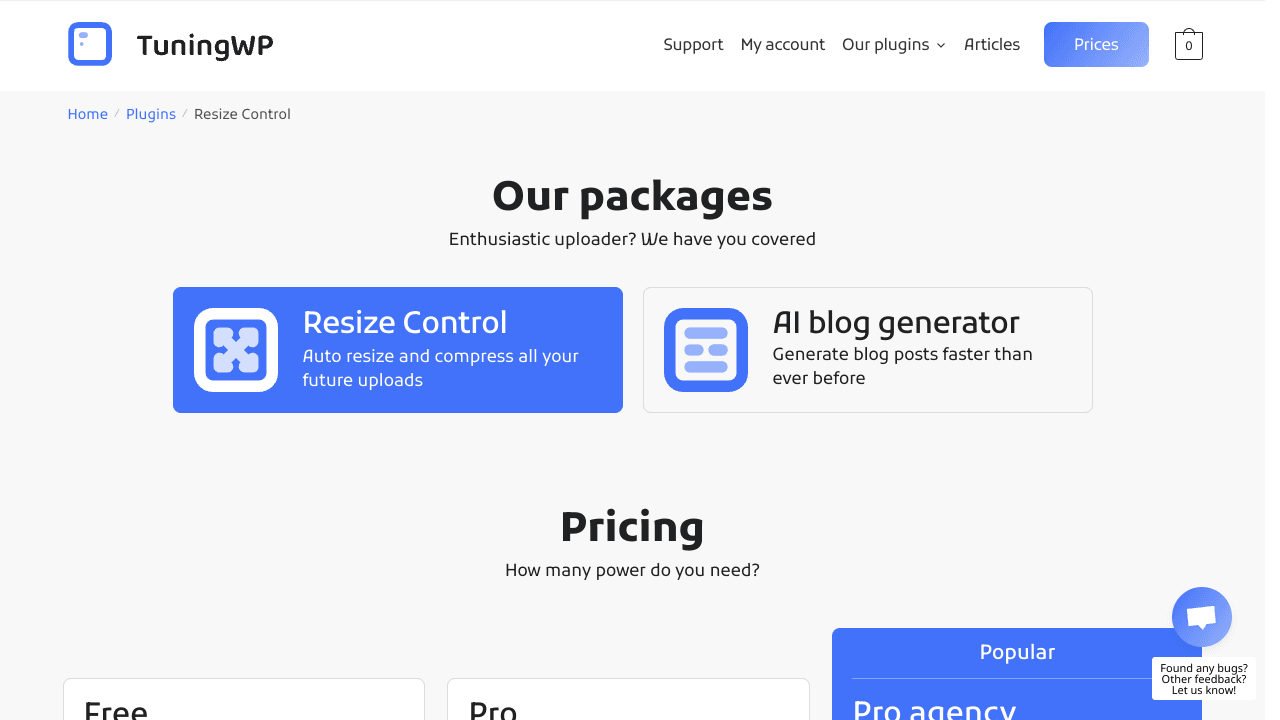Click the Found any bugs feedback label
This screenshot has width=1280, height=720.
coord(1203,679)
